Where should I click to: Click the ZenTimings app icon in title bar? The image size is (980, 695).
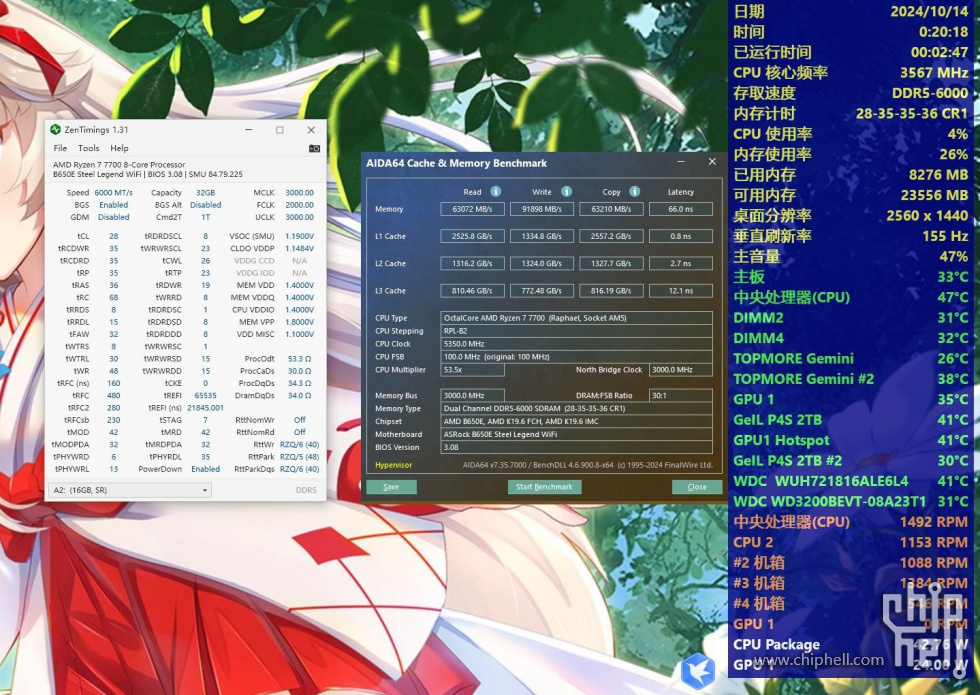coord(55,129)
